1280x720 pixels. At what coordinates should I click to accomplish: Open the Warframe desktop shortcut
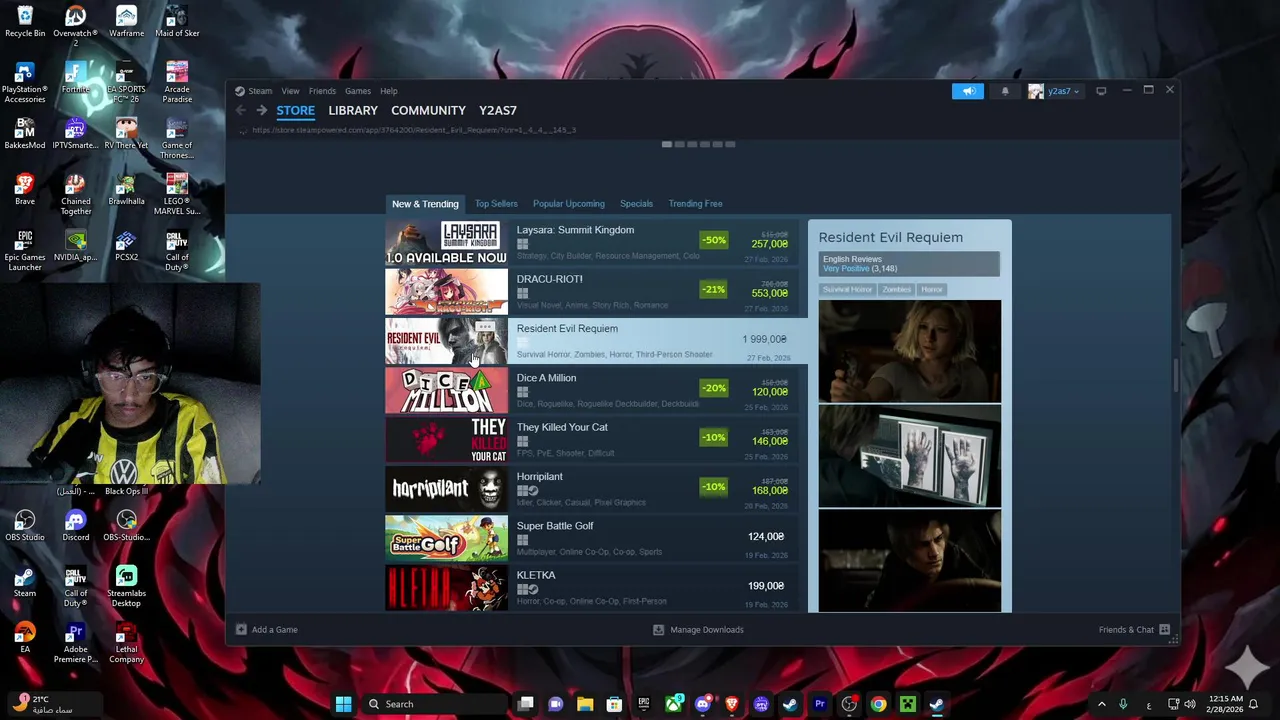click(x=126, y=21)
